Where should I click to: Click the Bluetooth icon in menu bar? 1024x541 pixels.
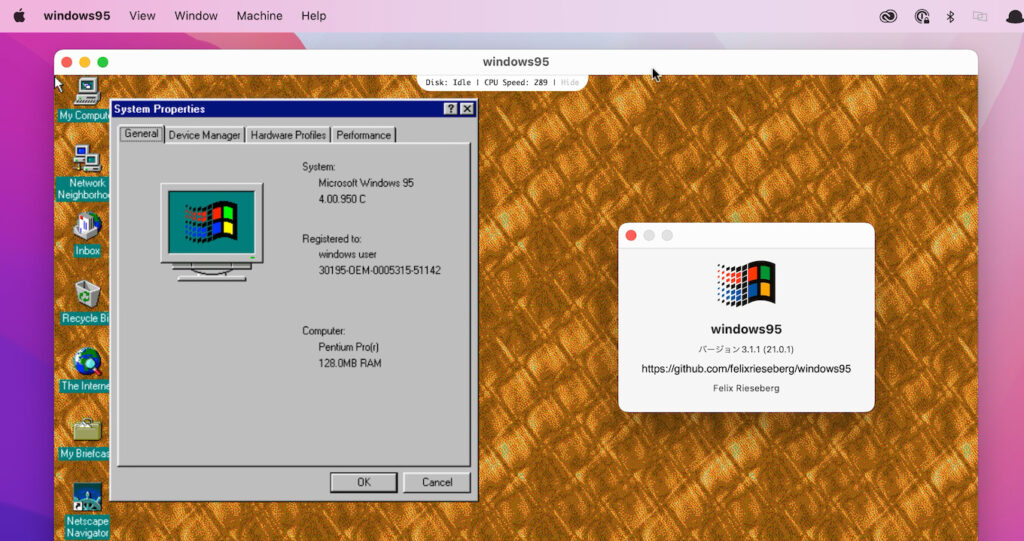tap(950, 16)
